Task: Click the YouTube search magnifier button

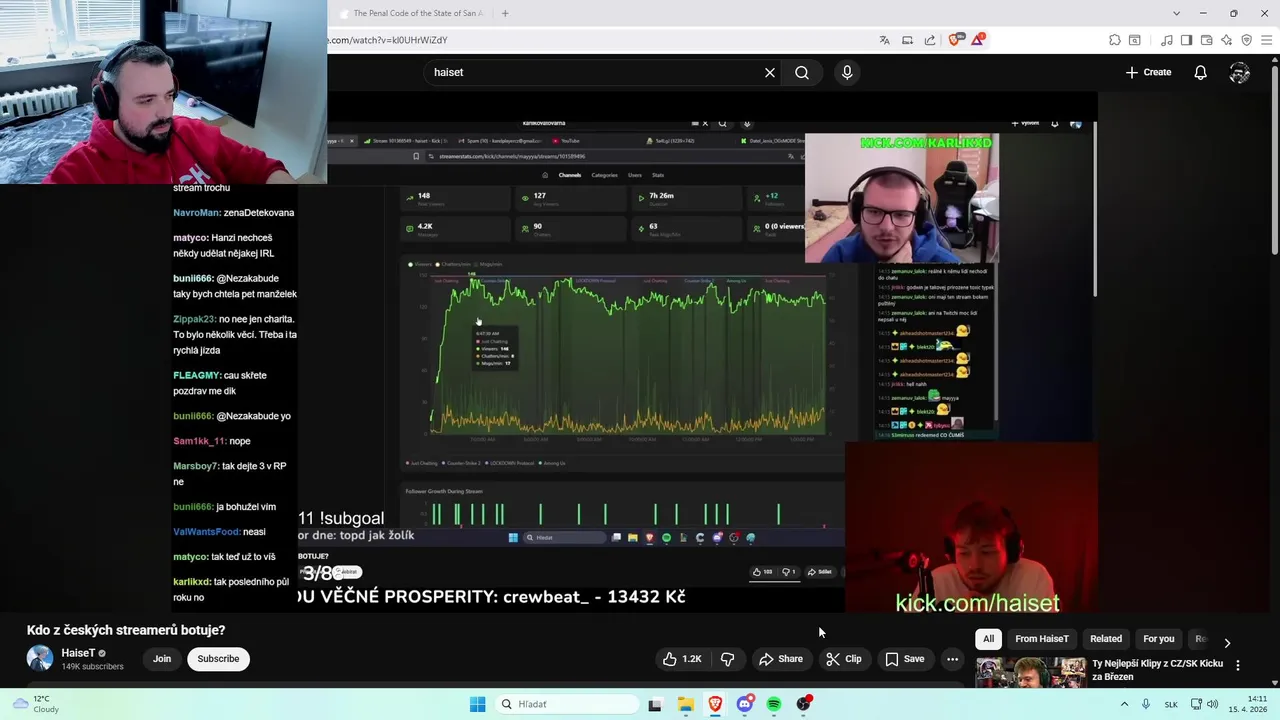Action: click(x=802, y=72)
